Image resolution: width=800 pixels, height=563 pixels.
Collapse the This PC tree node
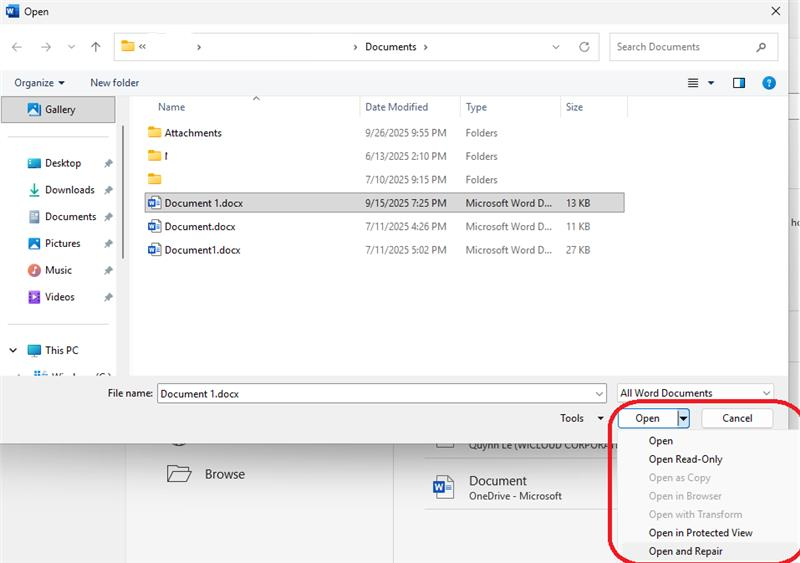click(13, 350)
